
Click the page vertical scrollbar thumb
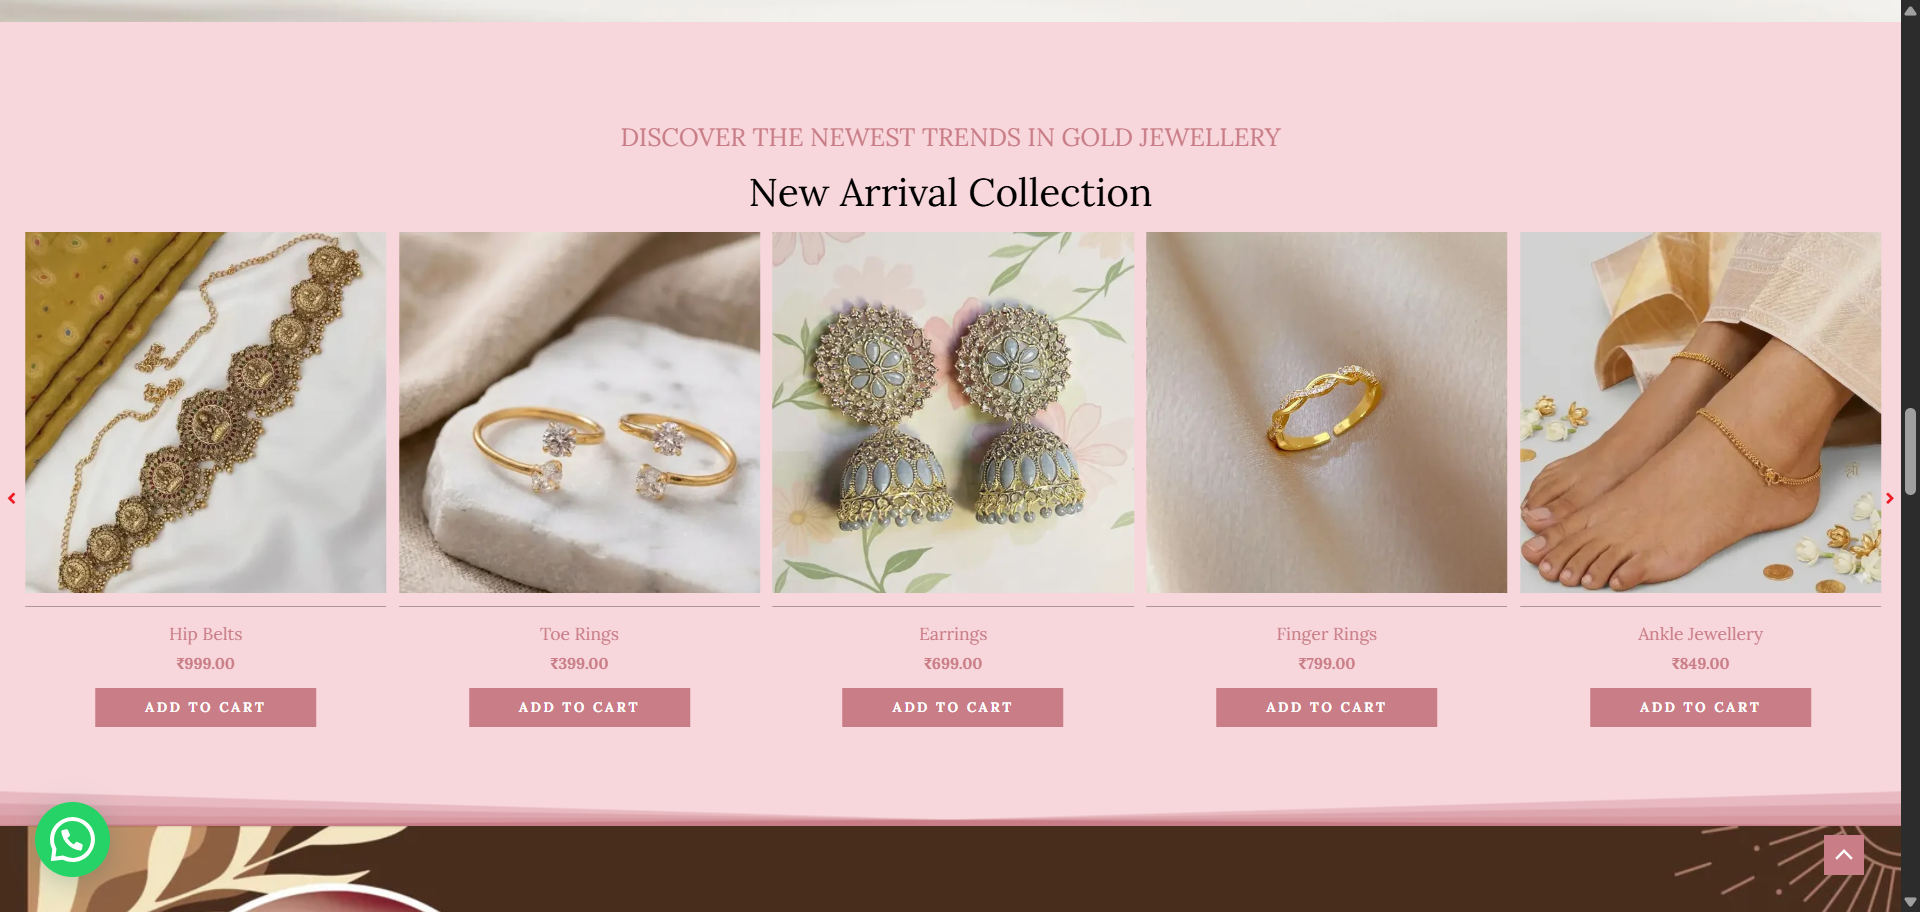(1910, 451)
